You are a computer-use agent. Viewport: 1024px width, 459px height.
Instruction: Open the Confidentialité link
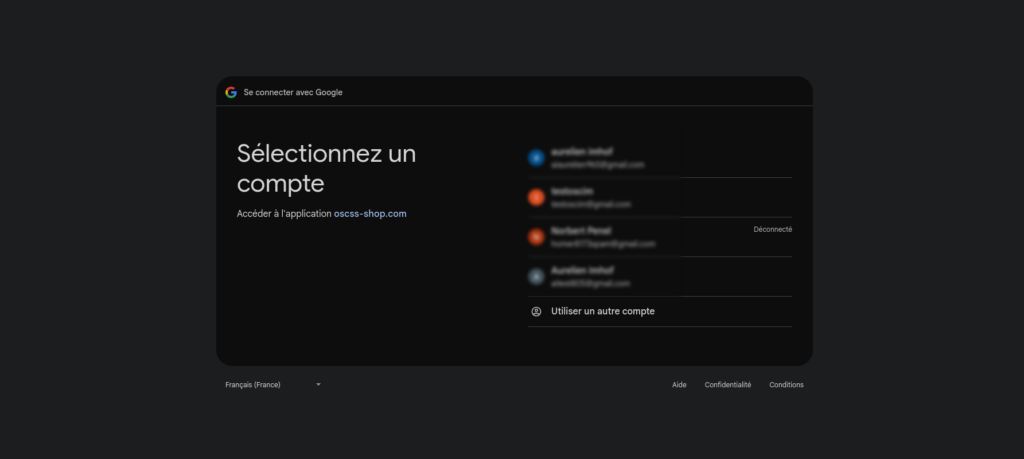tap(727, 385)
